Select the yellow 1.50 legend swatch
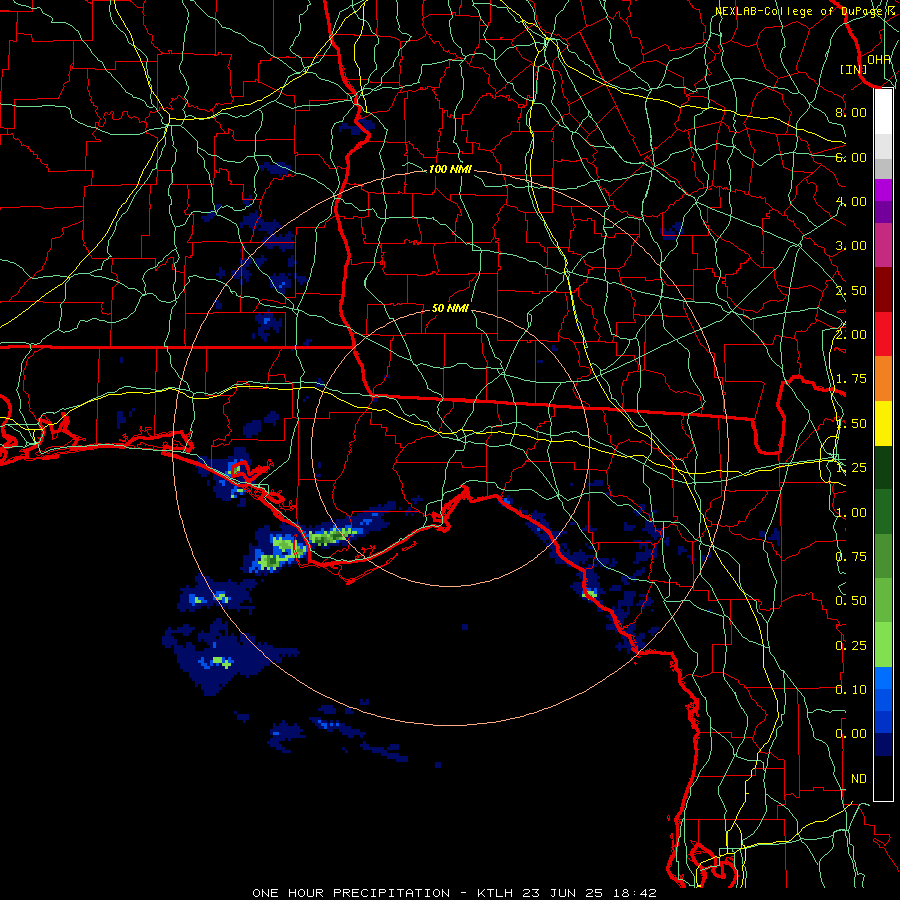 pyautogui.click(x=883, y=424)
